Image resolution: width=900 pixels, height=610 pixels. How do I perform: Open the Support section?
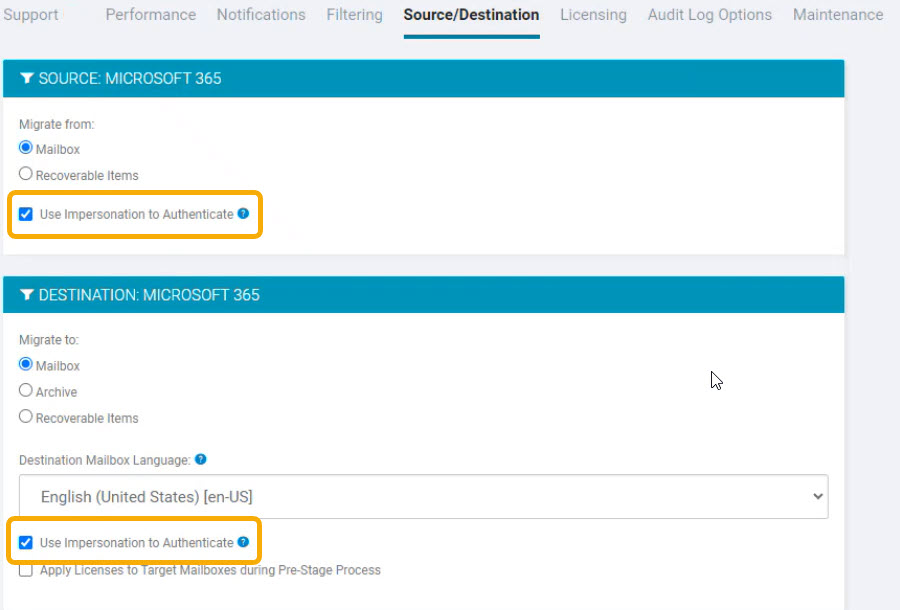click(x=31, y=14)
